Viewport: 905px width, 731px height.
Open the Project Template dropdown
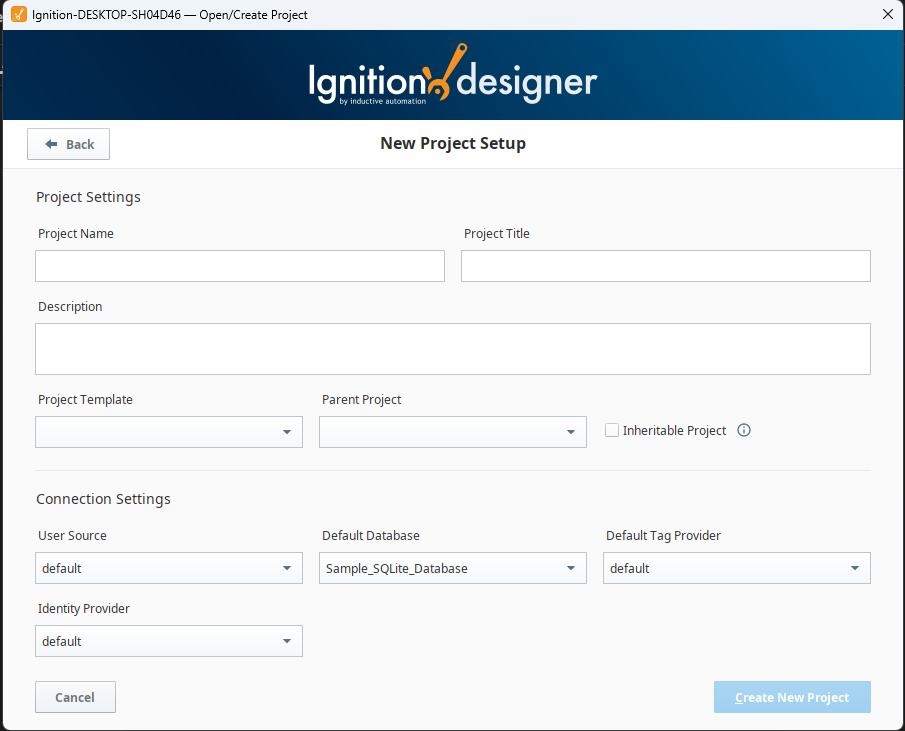(x=169, y=432)
